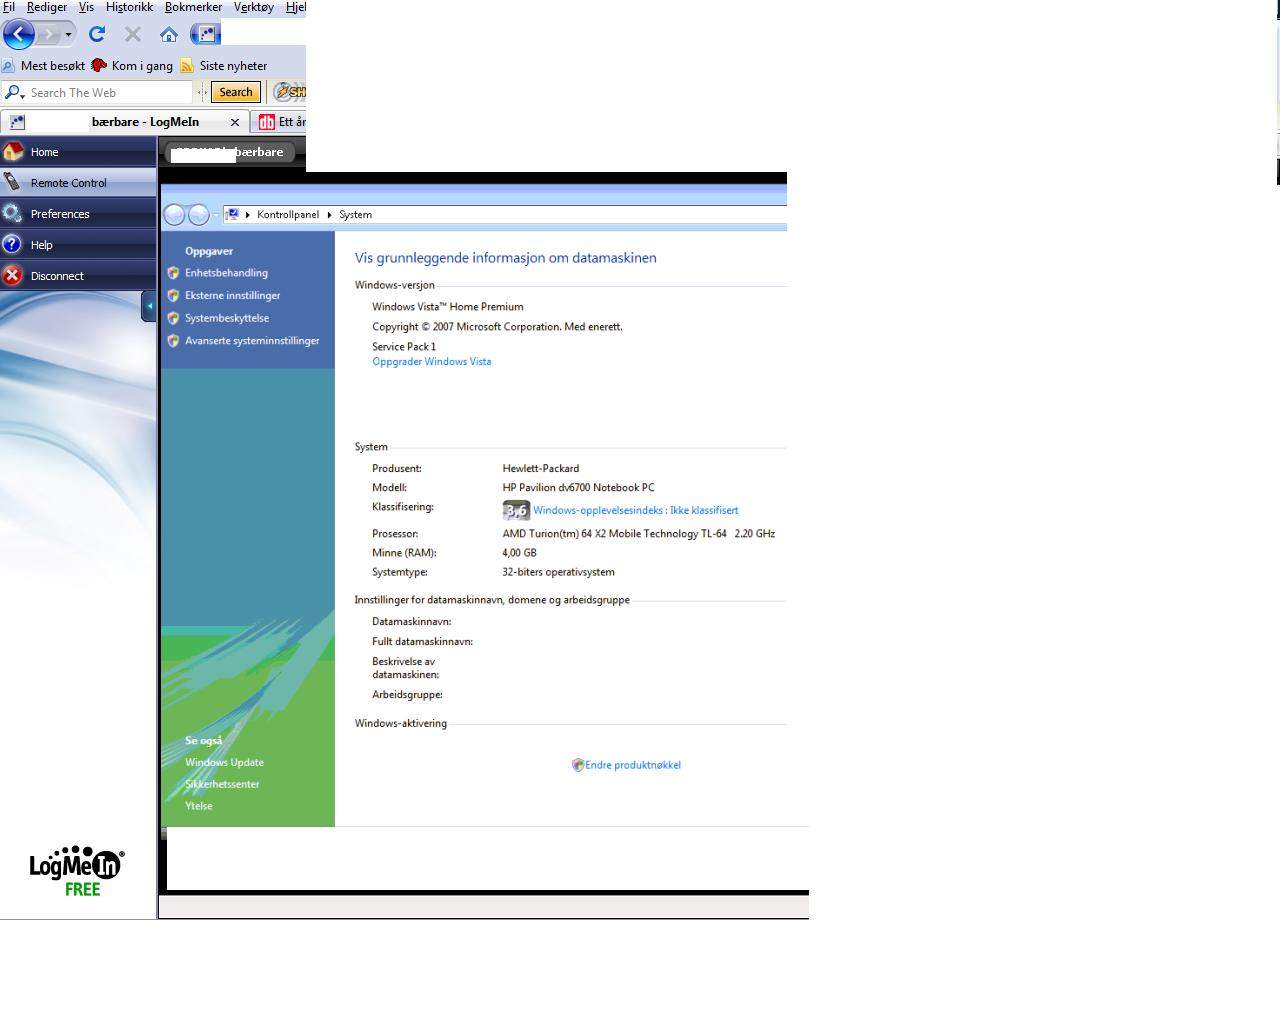This screenshot has height=1024, width=1280.
Task: Click the magnifier icon in search toolbar
Action: pos(14,92)
